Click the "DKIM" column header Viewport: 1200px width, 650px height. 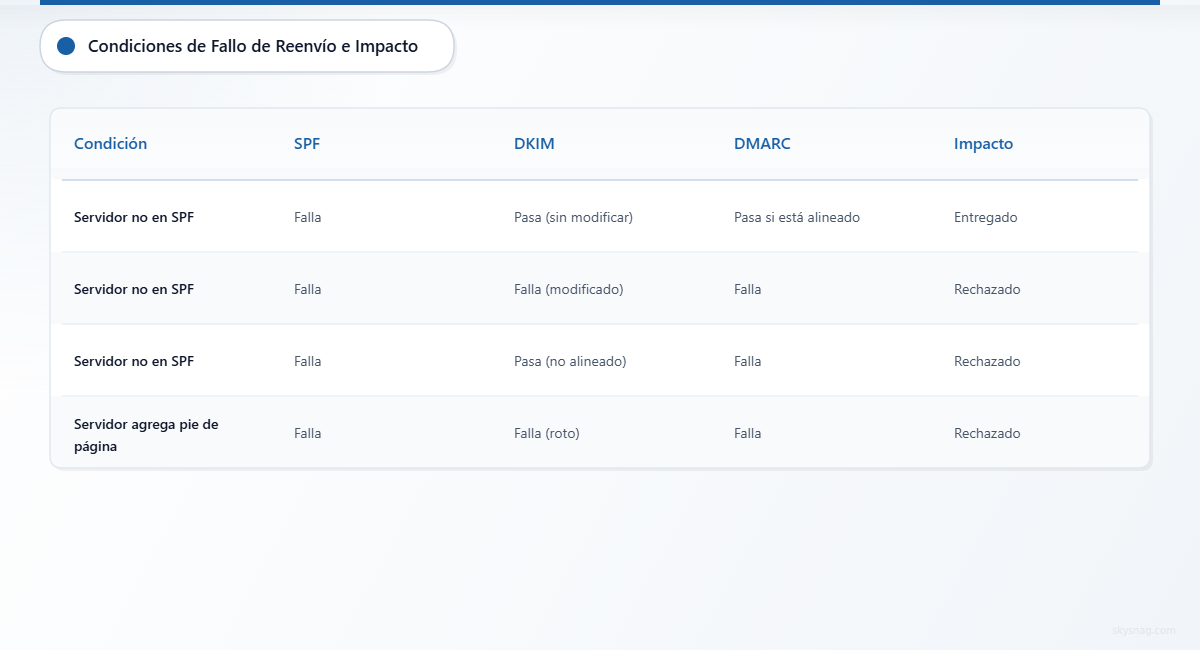click(534, 144)
